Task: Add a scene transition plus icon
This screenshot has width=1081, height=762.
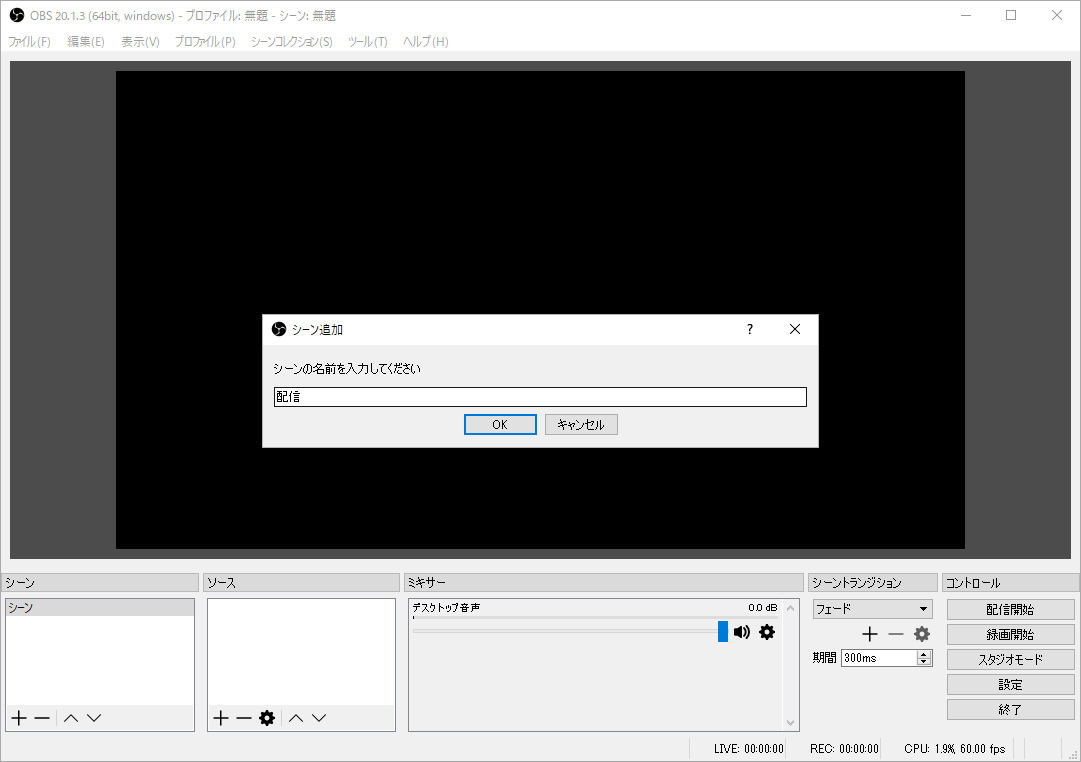Action: [x=870, y=634]
